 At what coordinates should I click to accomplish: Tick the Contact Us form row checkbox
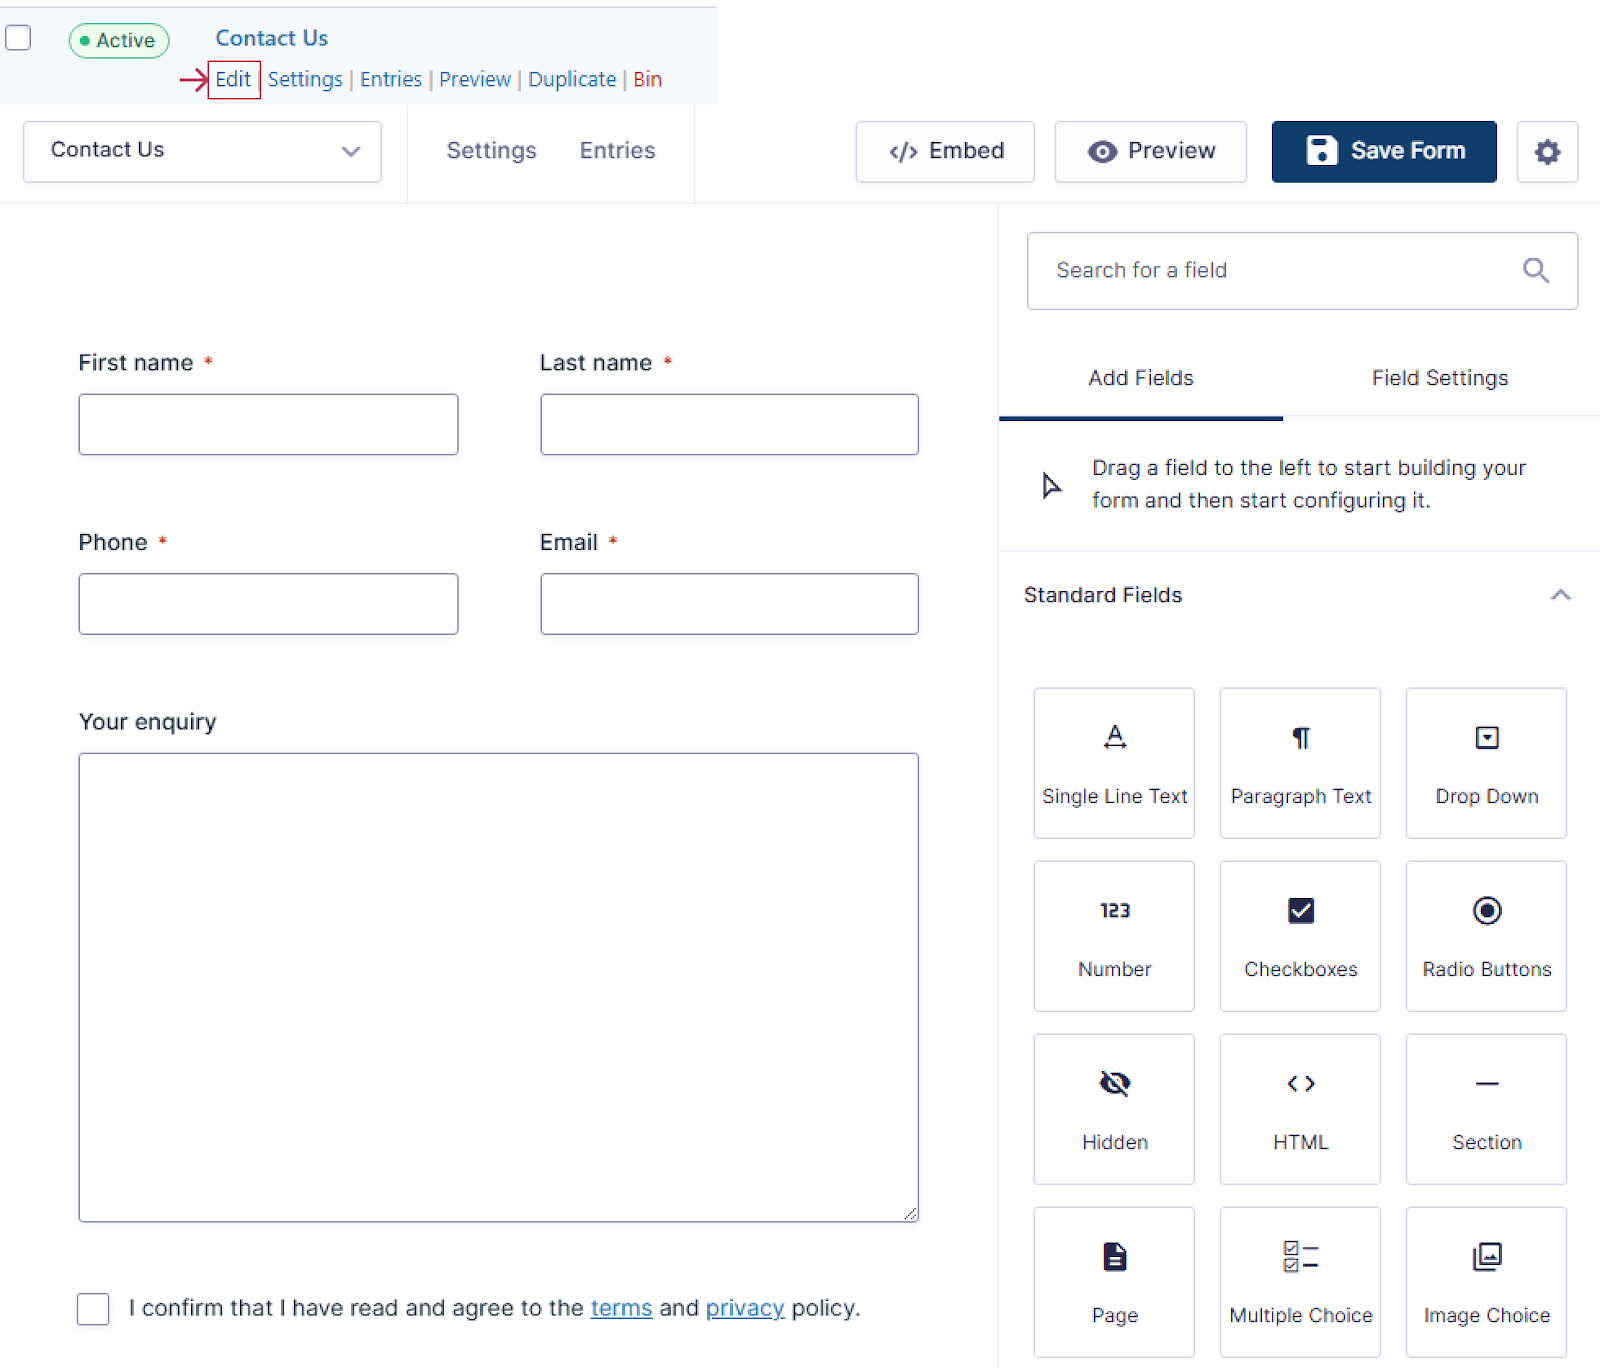[x=18, y=38]
